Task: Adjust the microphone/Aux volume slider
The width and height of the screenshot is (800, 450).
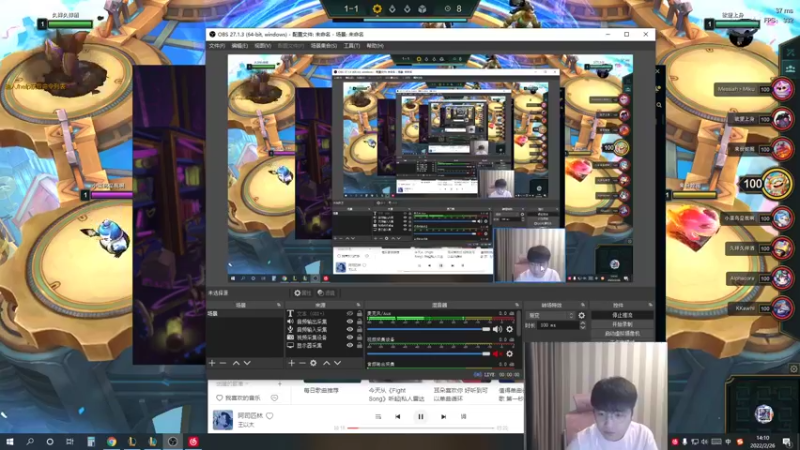Action: [x=428, y=329]
